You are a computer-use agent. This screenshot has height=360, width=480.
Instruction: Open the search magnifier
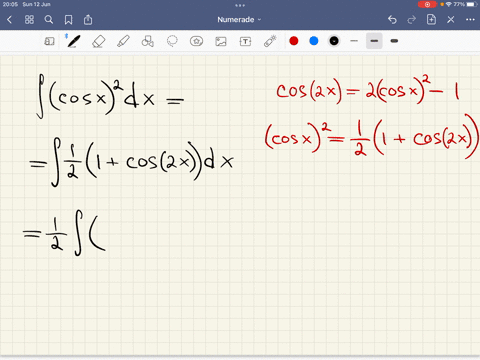tap(49, 20)
